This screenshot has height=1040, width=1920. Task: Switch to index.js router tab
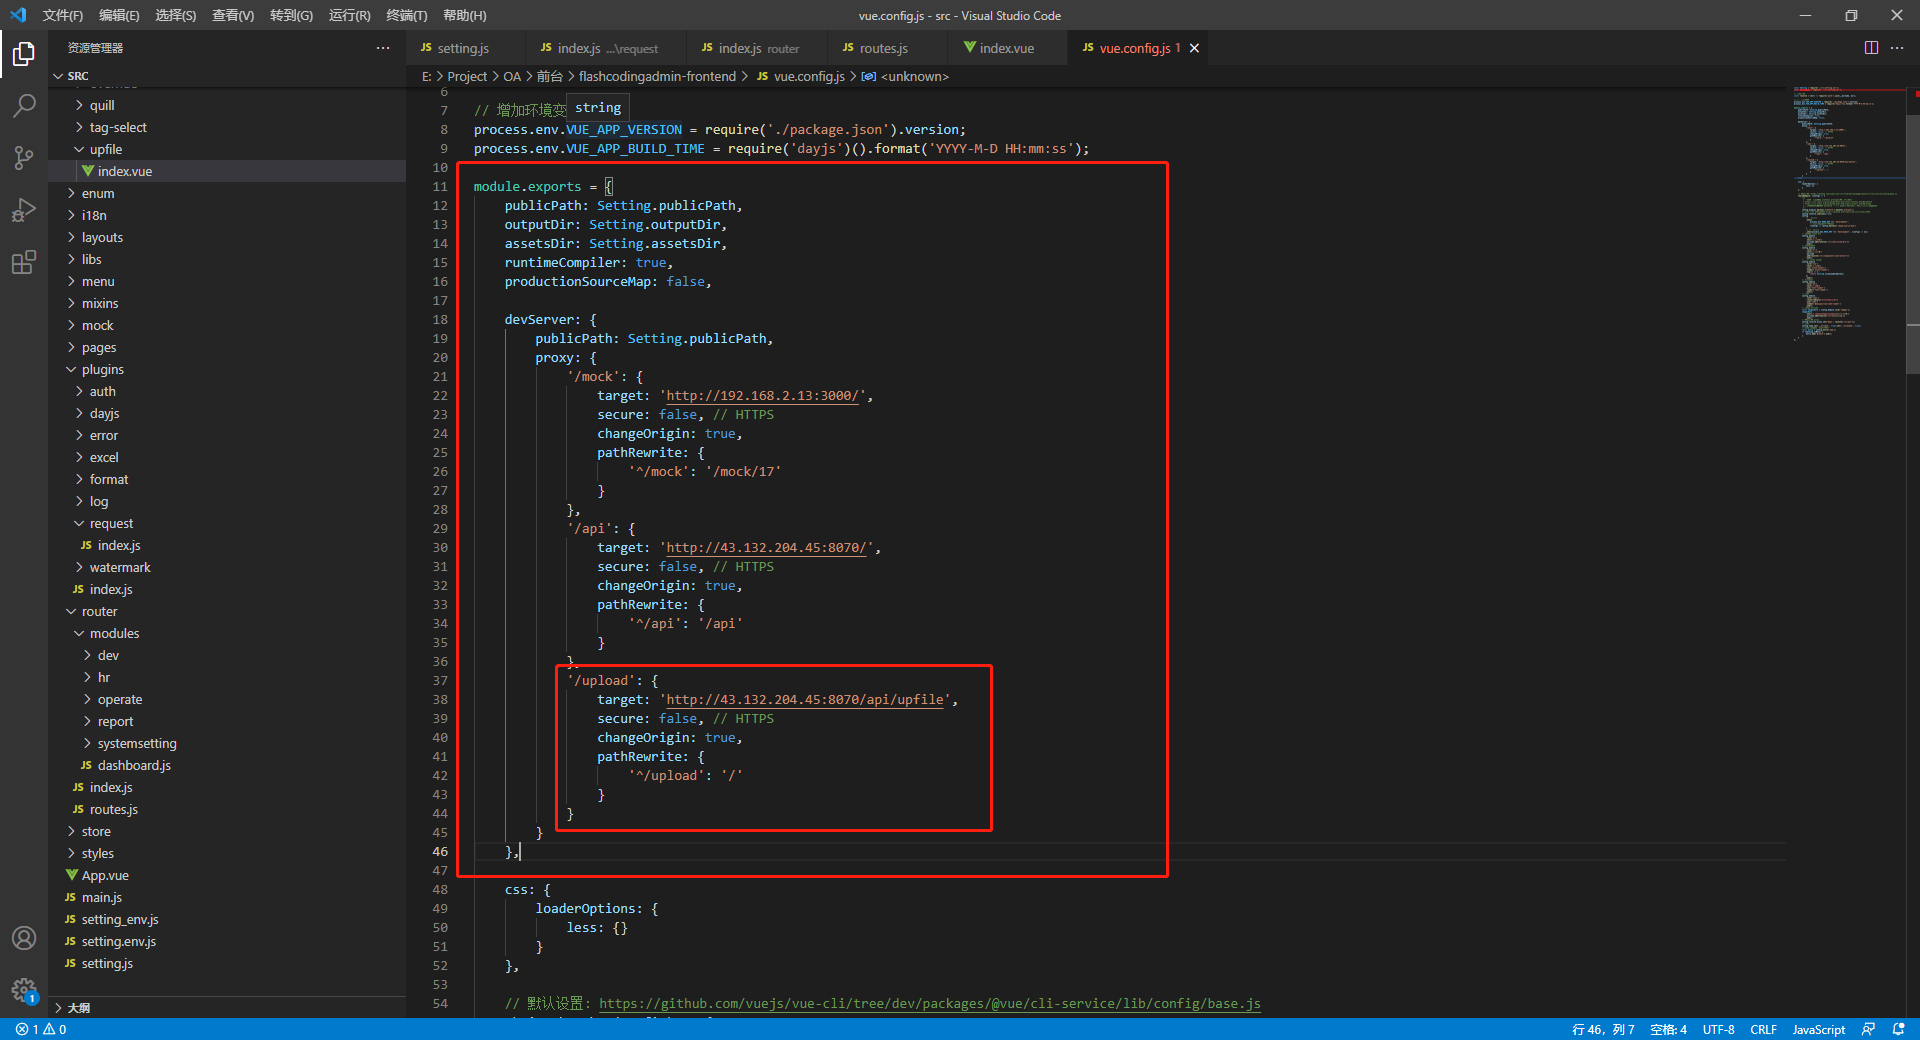point(758,48)
